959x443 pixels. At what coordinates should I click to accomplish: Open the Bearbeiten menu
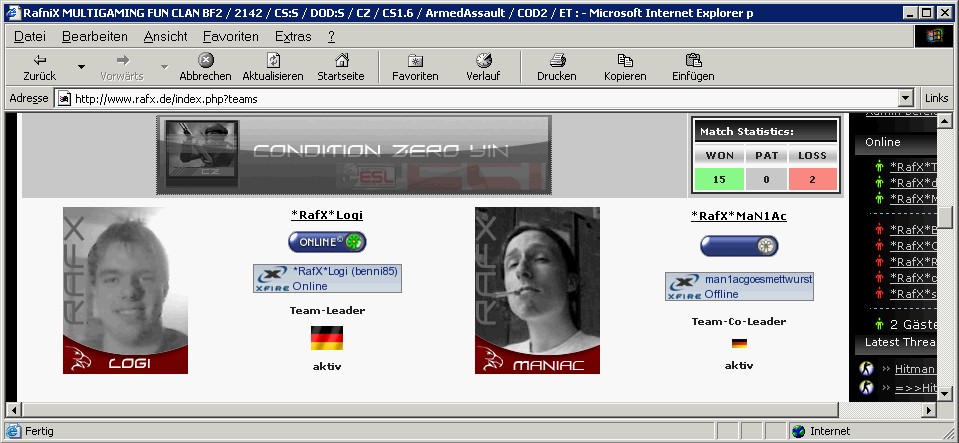pyautogui.click(x=95, y=37)
